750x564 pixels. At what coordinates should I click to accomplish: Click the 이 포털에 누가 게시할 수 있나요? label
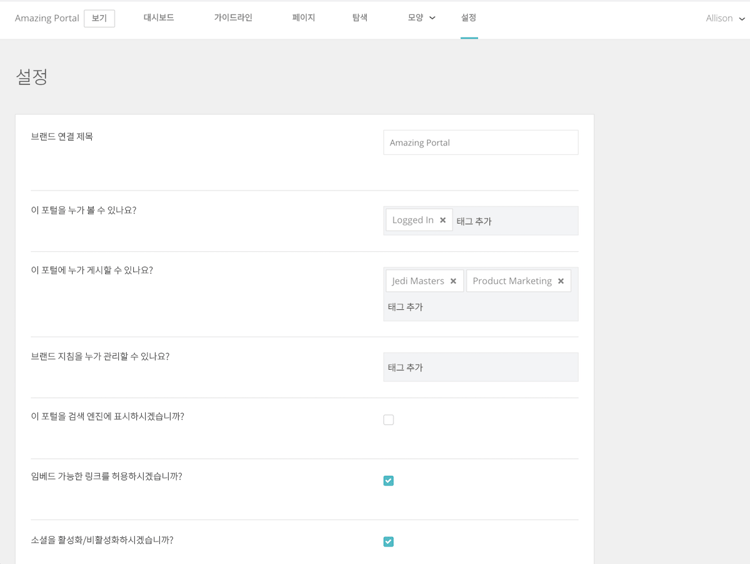tap(92, 270)
